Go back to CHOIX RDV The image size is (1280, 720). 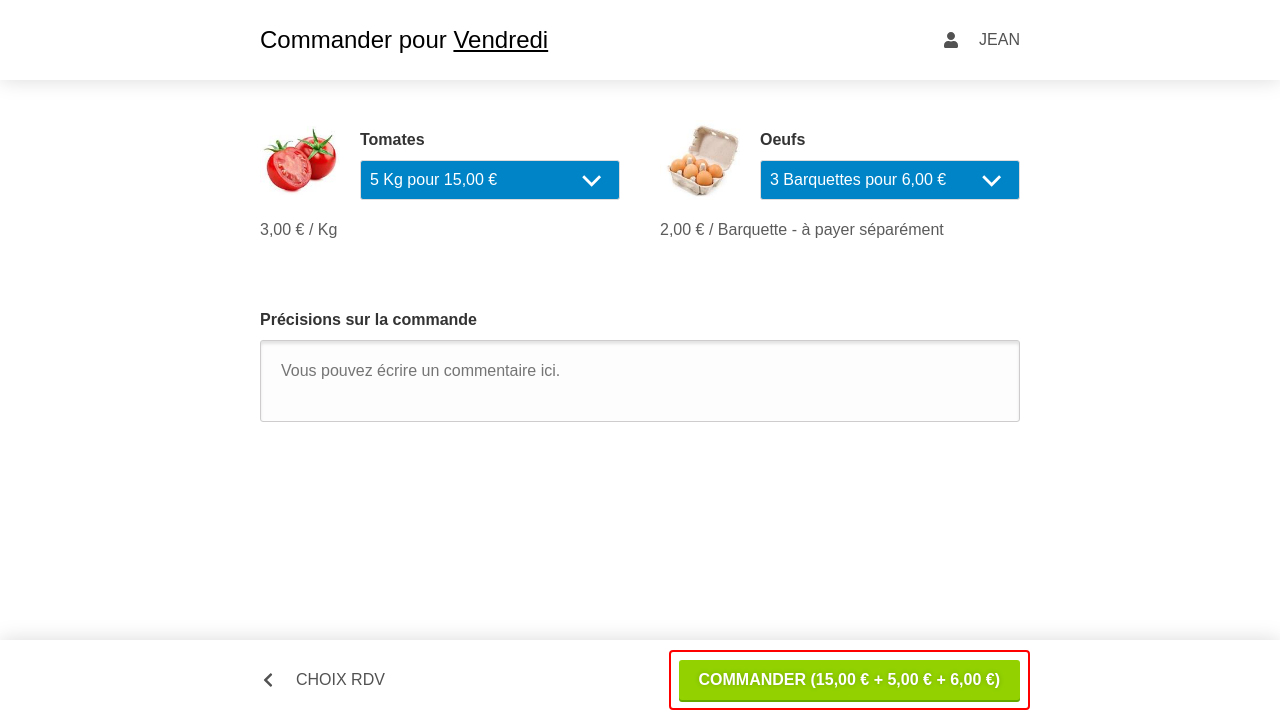pyautogui.click(x=340, y=680)
